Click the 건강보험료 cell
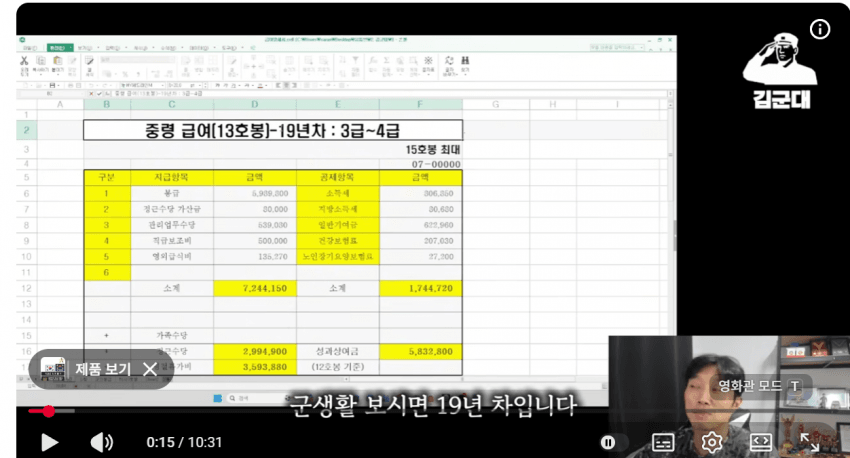 [x=337, y=241]
